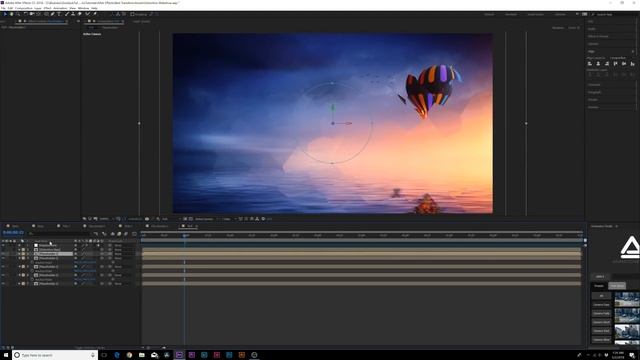Select the Selection tool in toolbar
Image resolution: width=640 pixels, height=360 pixels.
5,14
